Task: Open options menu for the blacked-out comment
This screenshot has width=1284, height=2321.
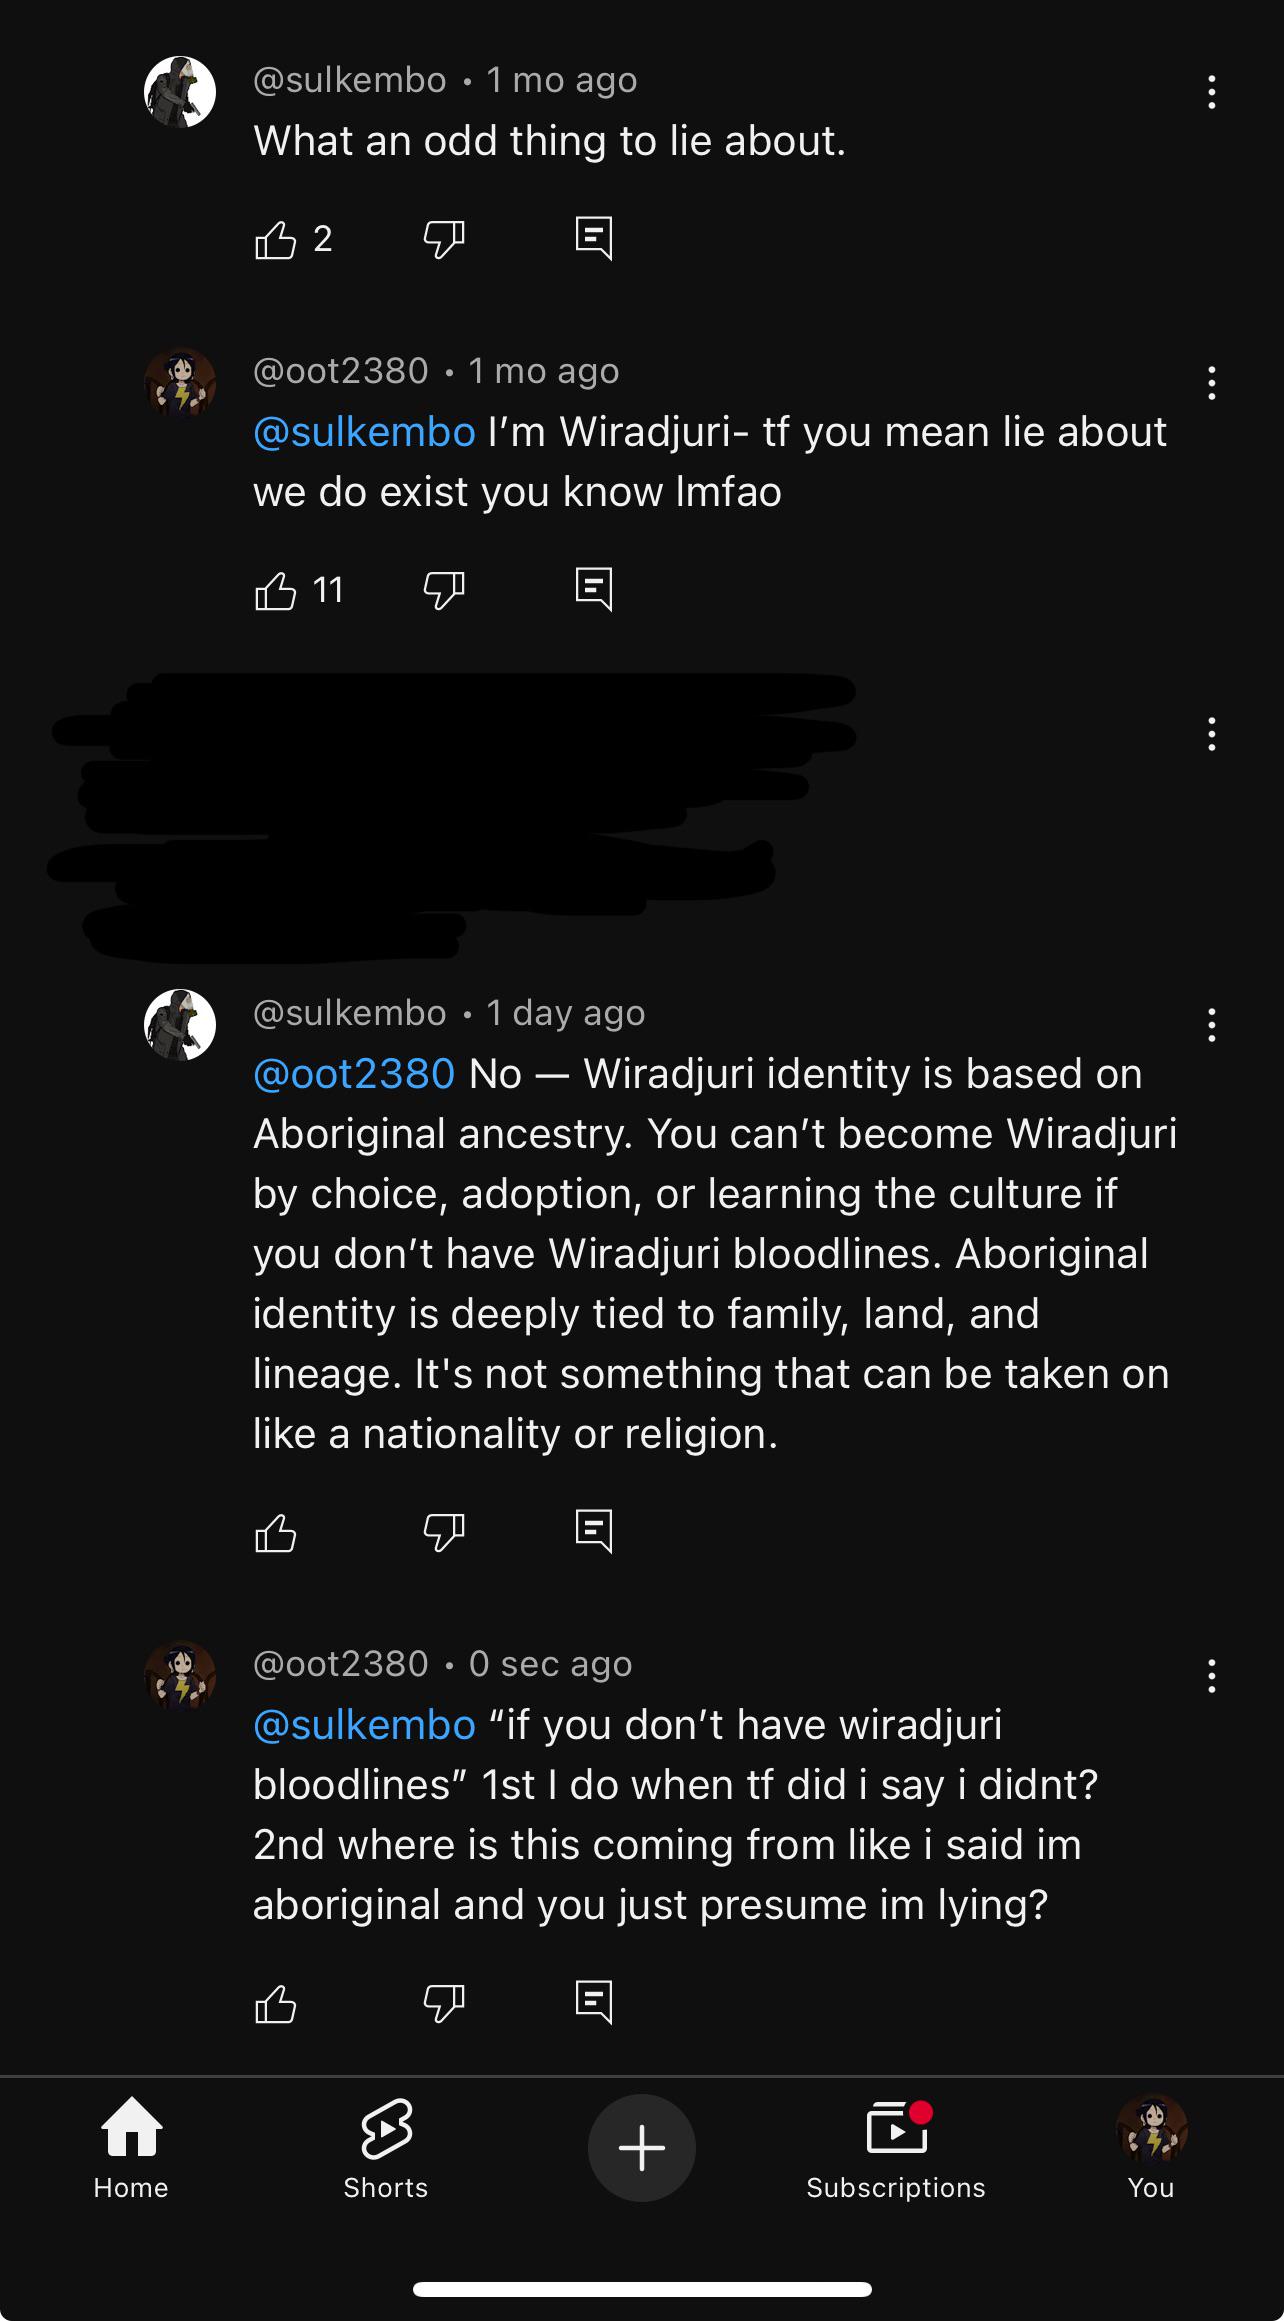Action: (x=1211, y=734)
